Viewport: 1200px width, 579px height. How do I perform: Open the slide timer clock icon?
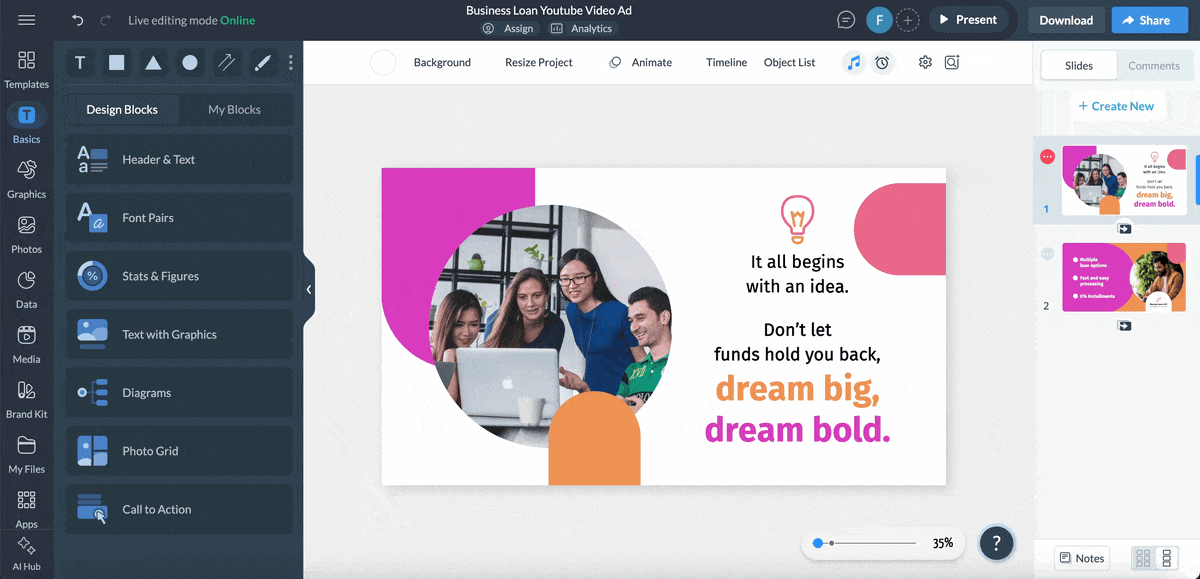click(882, 62)
